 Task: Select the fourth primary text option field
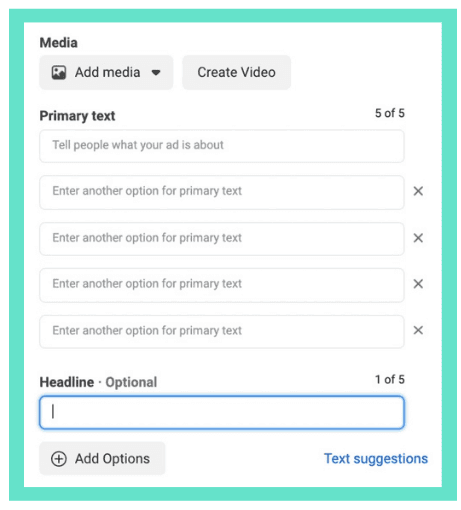coord(222,285)
